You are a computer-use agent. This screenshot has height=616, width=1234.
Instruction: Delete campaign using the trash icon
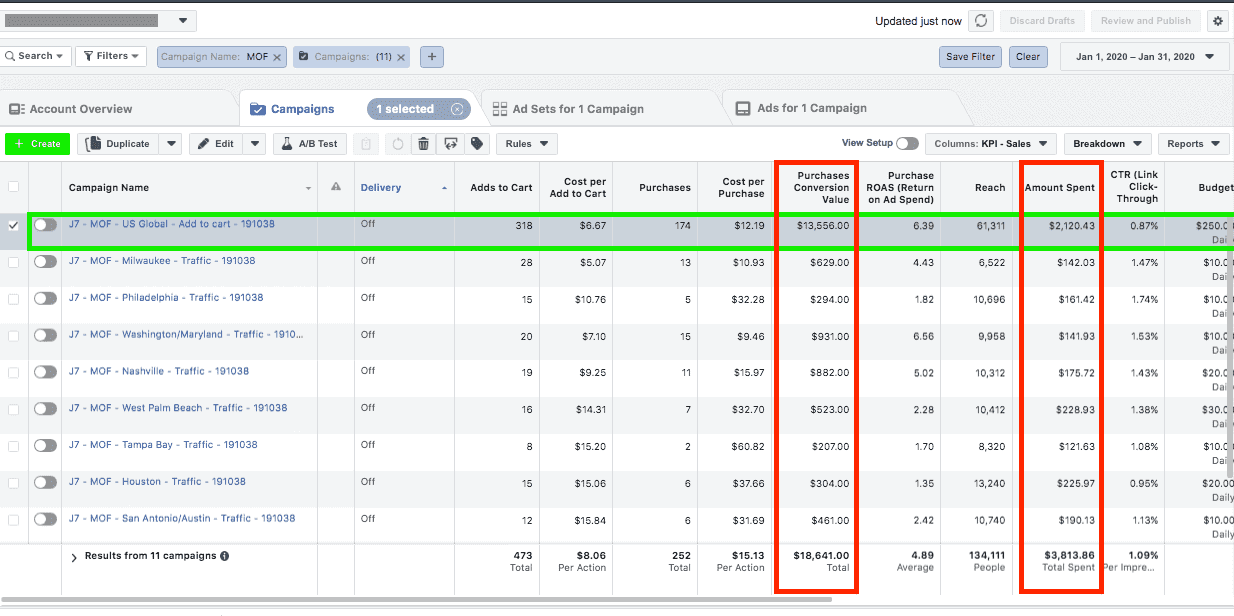pyautogui.click(x=425, y=143)
